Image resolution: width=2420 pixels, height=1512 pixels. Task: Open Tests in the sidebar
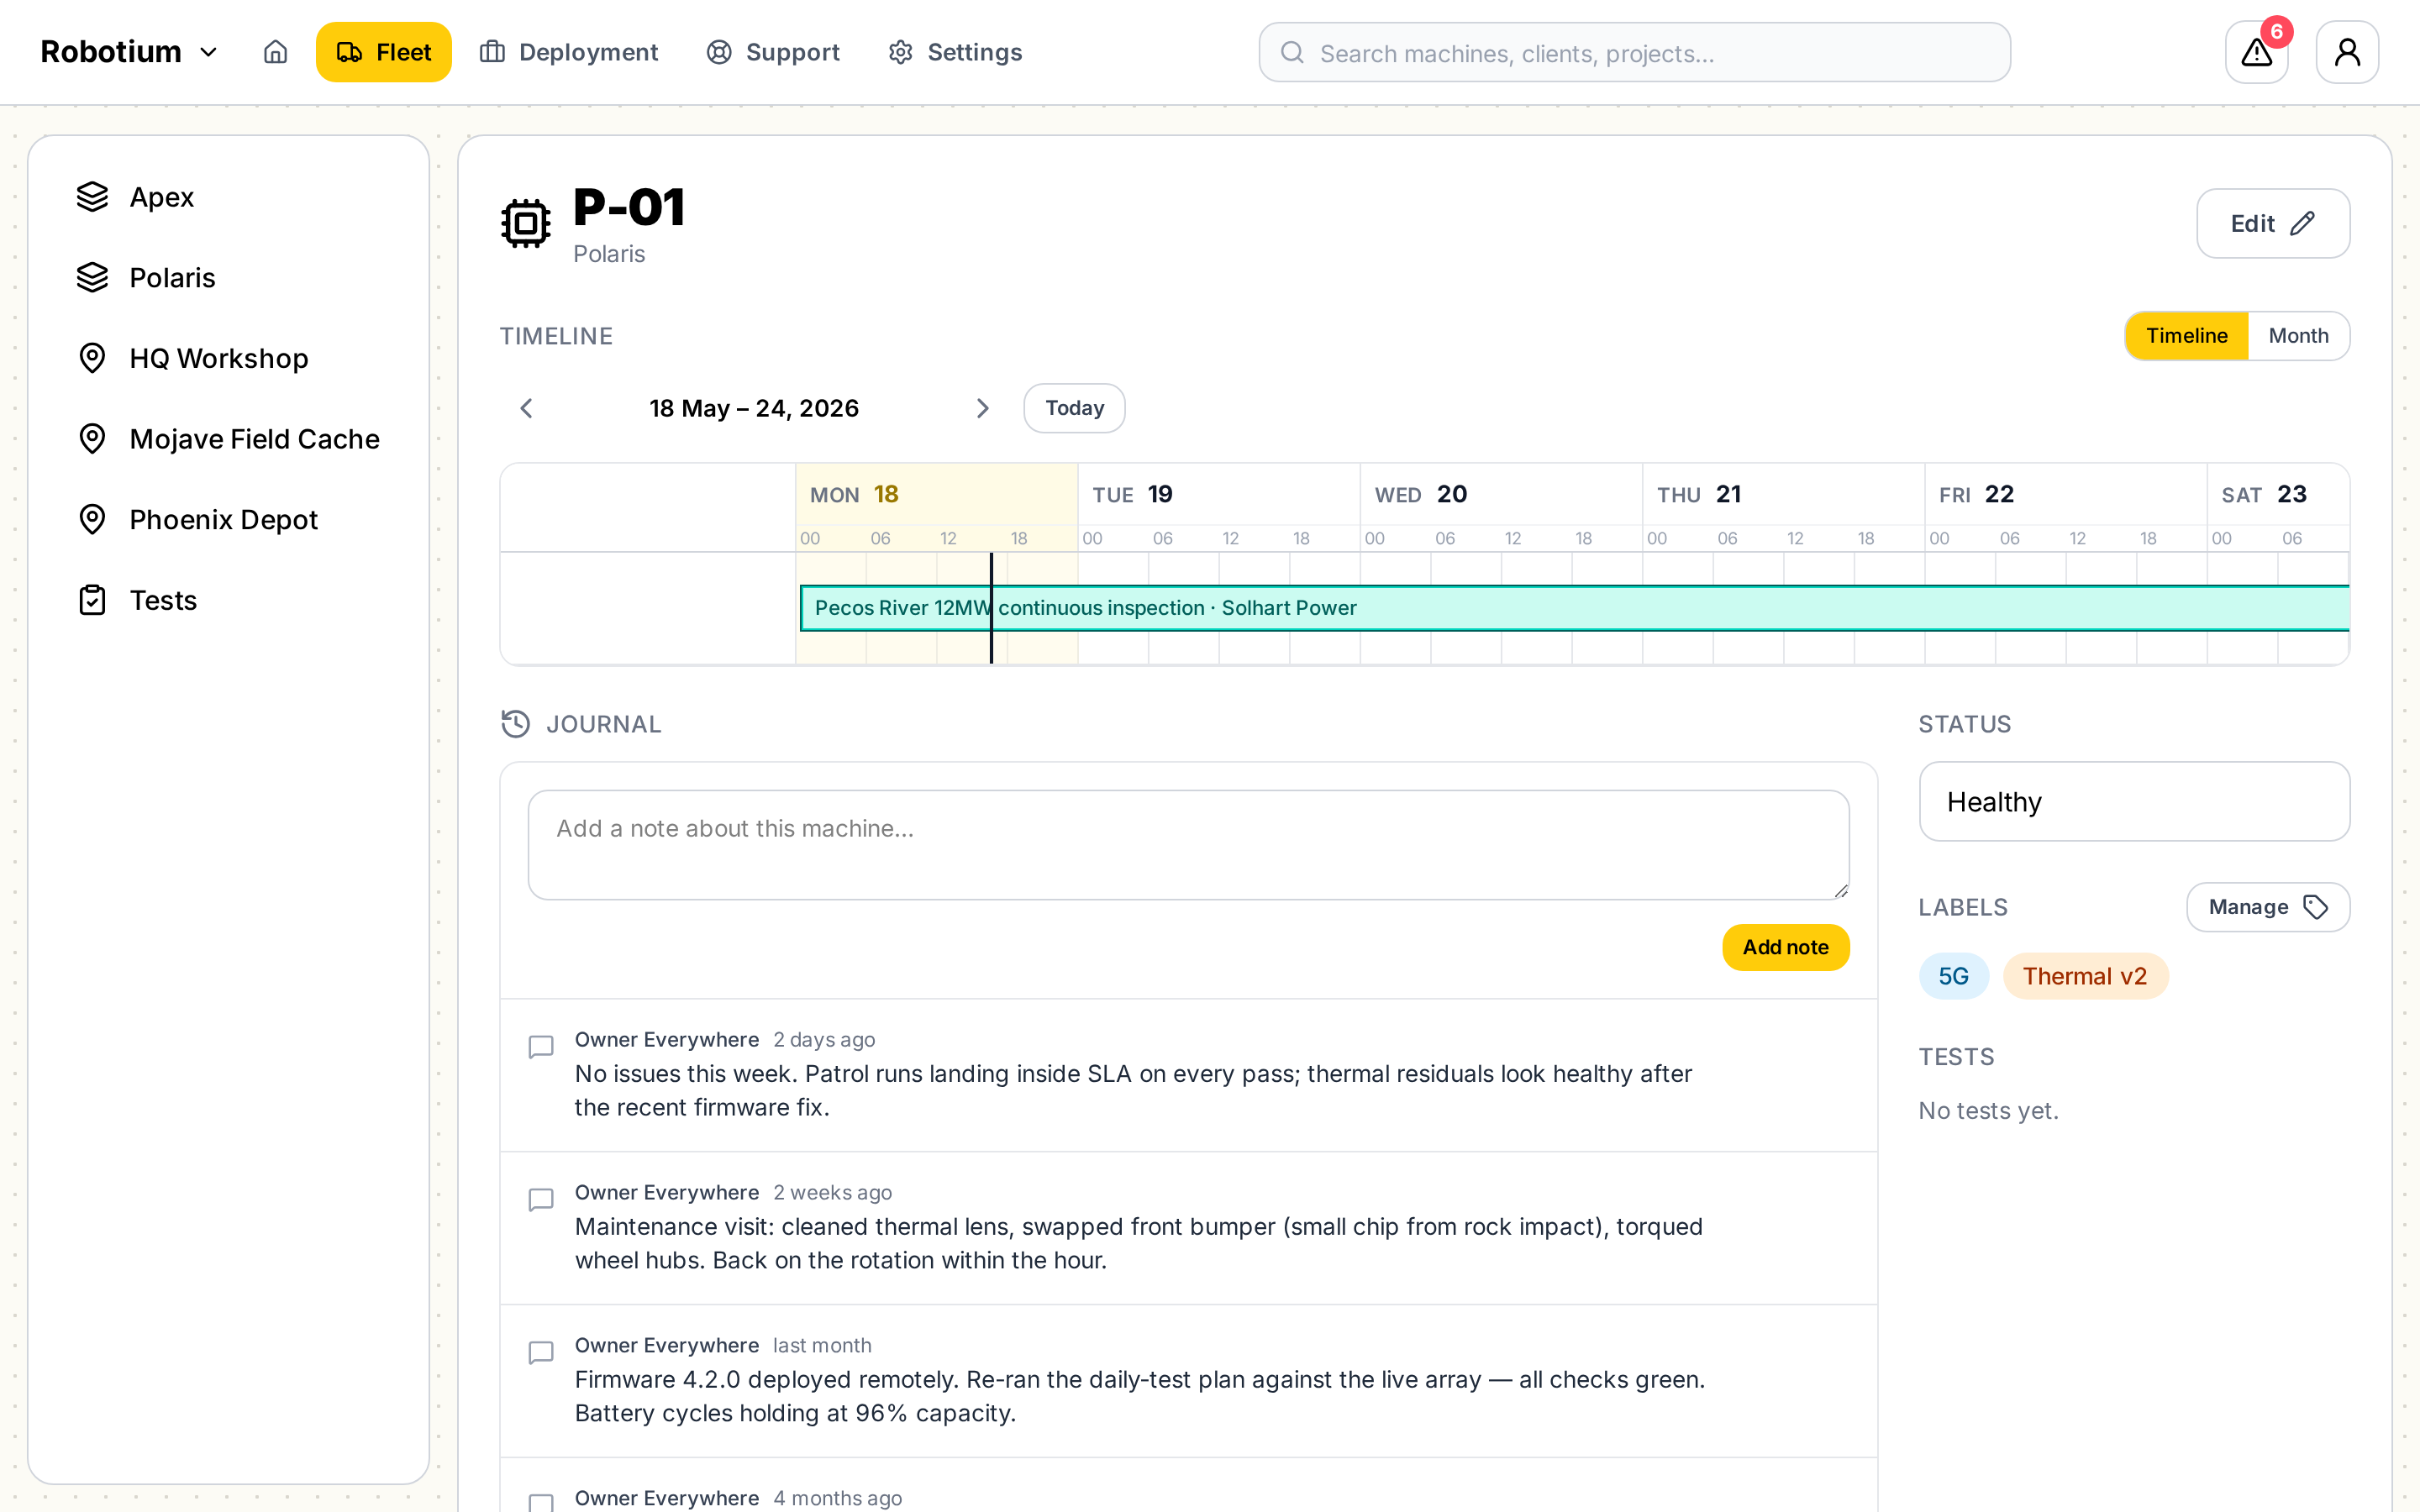(229, 600)
